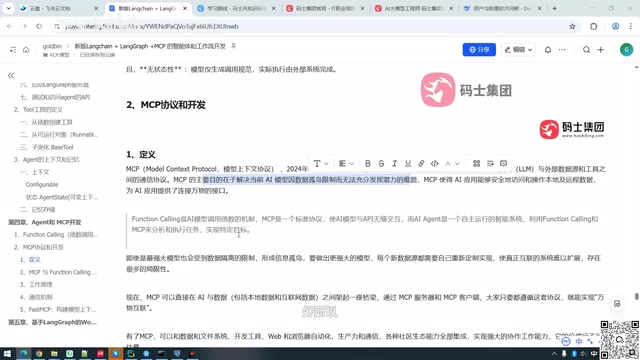This screenshot has width=640, height=360.
Task: Click the blue share button
Action: point(479,49)
